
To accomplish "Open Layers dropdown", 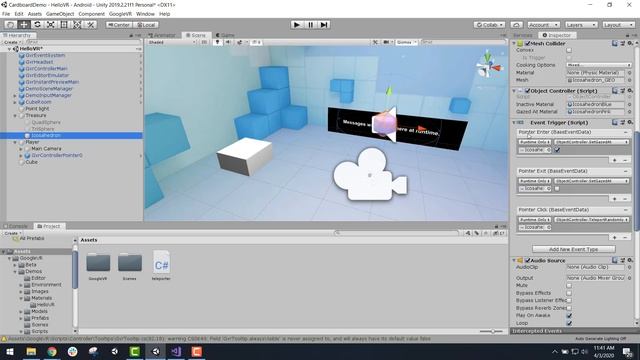I will coord(581,25).
